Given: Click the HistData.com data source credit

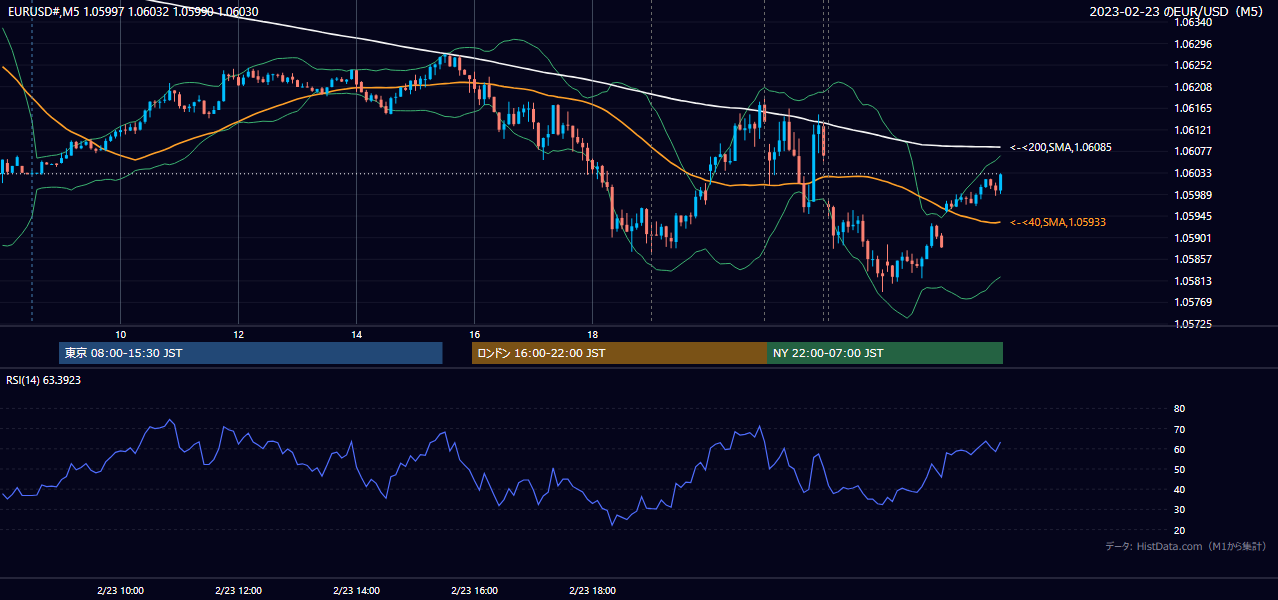Looking at the screenshot, I should [1186, 546].
